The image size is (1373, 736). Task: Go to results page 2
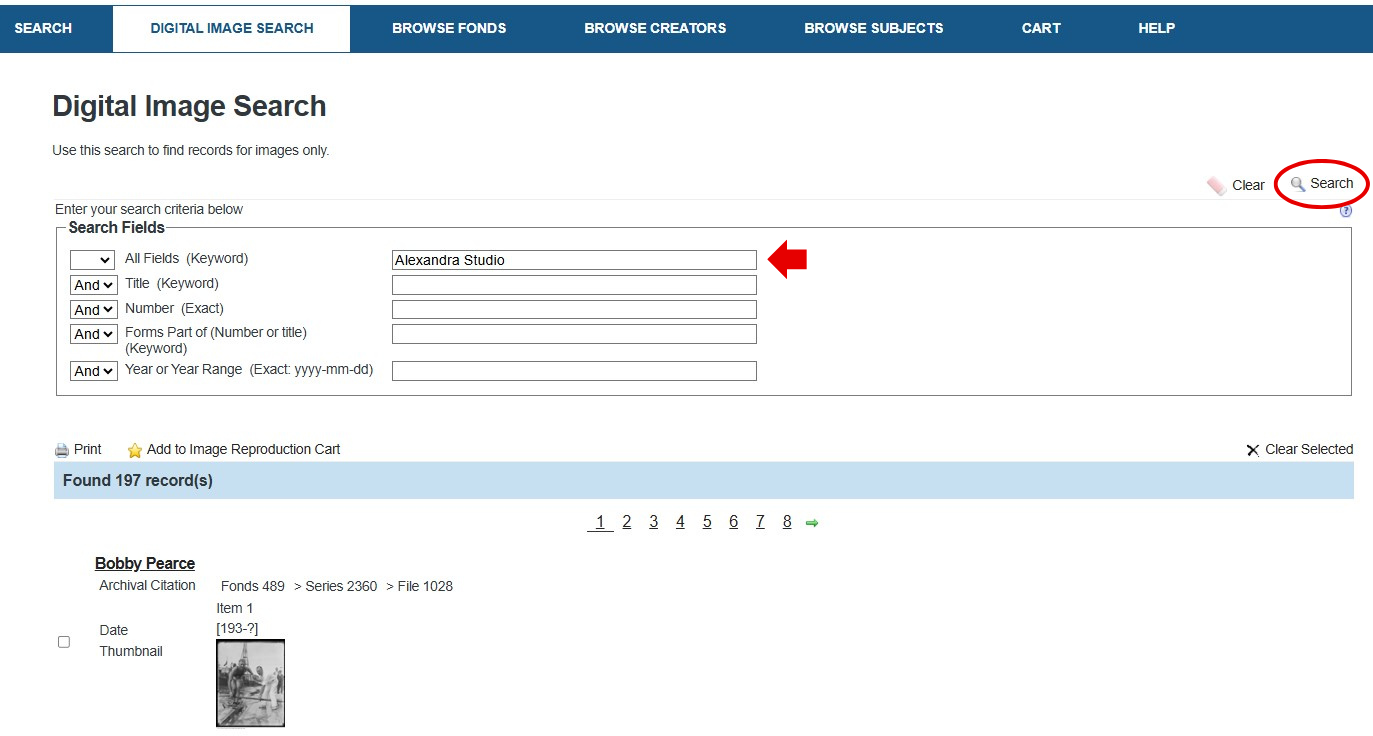[627, 522]
